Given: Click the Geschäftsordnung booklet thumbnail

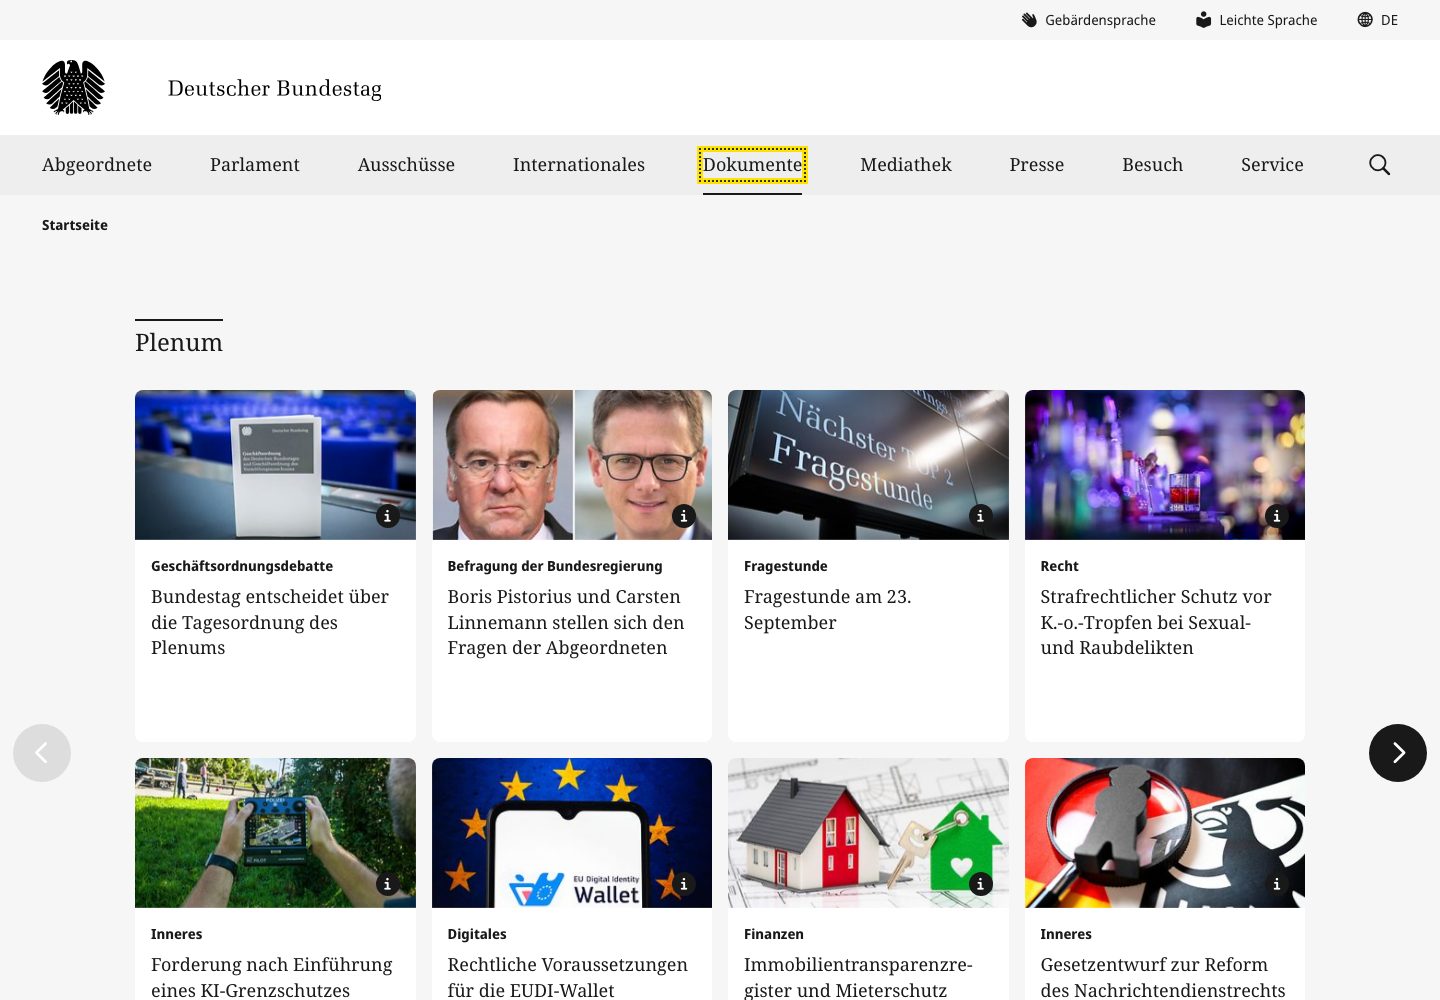Looking at the screenshot, I should [x=275, y=465].
